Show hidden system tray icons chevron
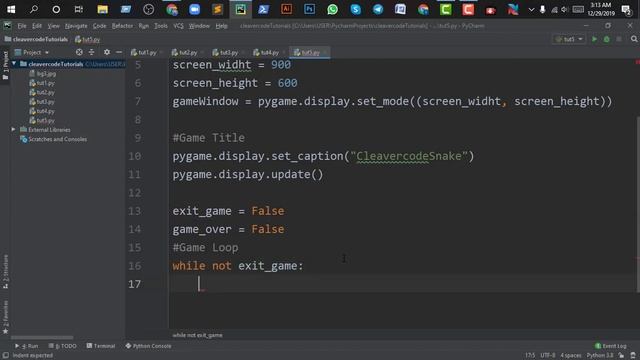The width and height of the screenshot is (640, 360). (531, 9)
